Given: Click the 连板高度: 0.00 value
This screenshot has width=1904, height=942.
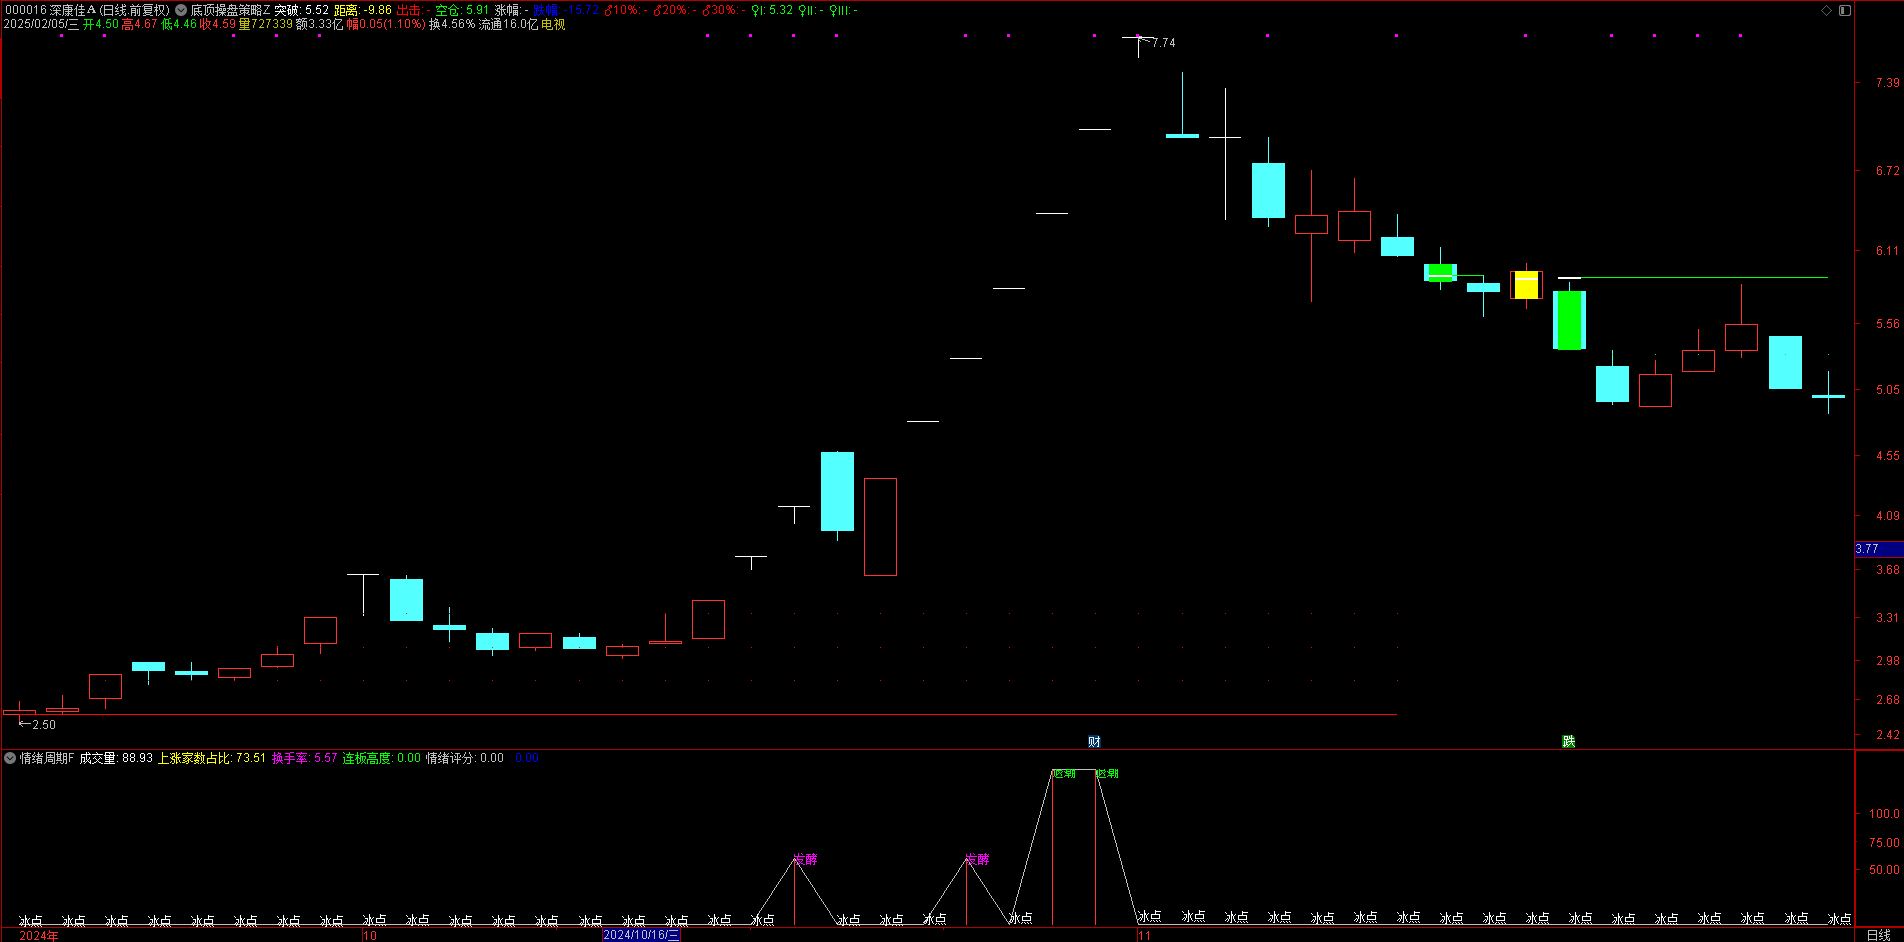Looking at the screenshot, I should coord(382,758).
